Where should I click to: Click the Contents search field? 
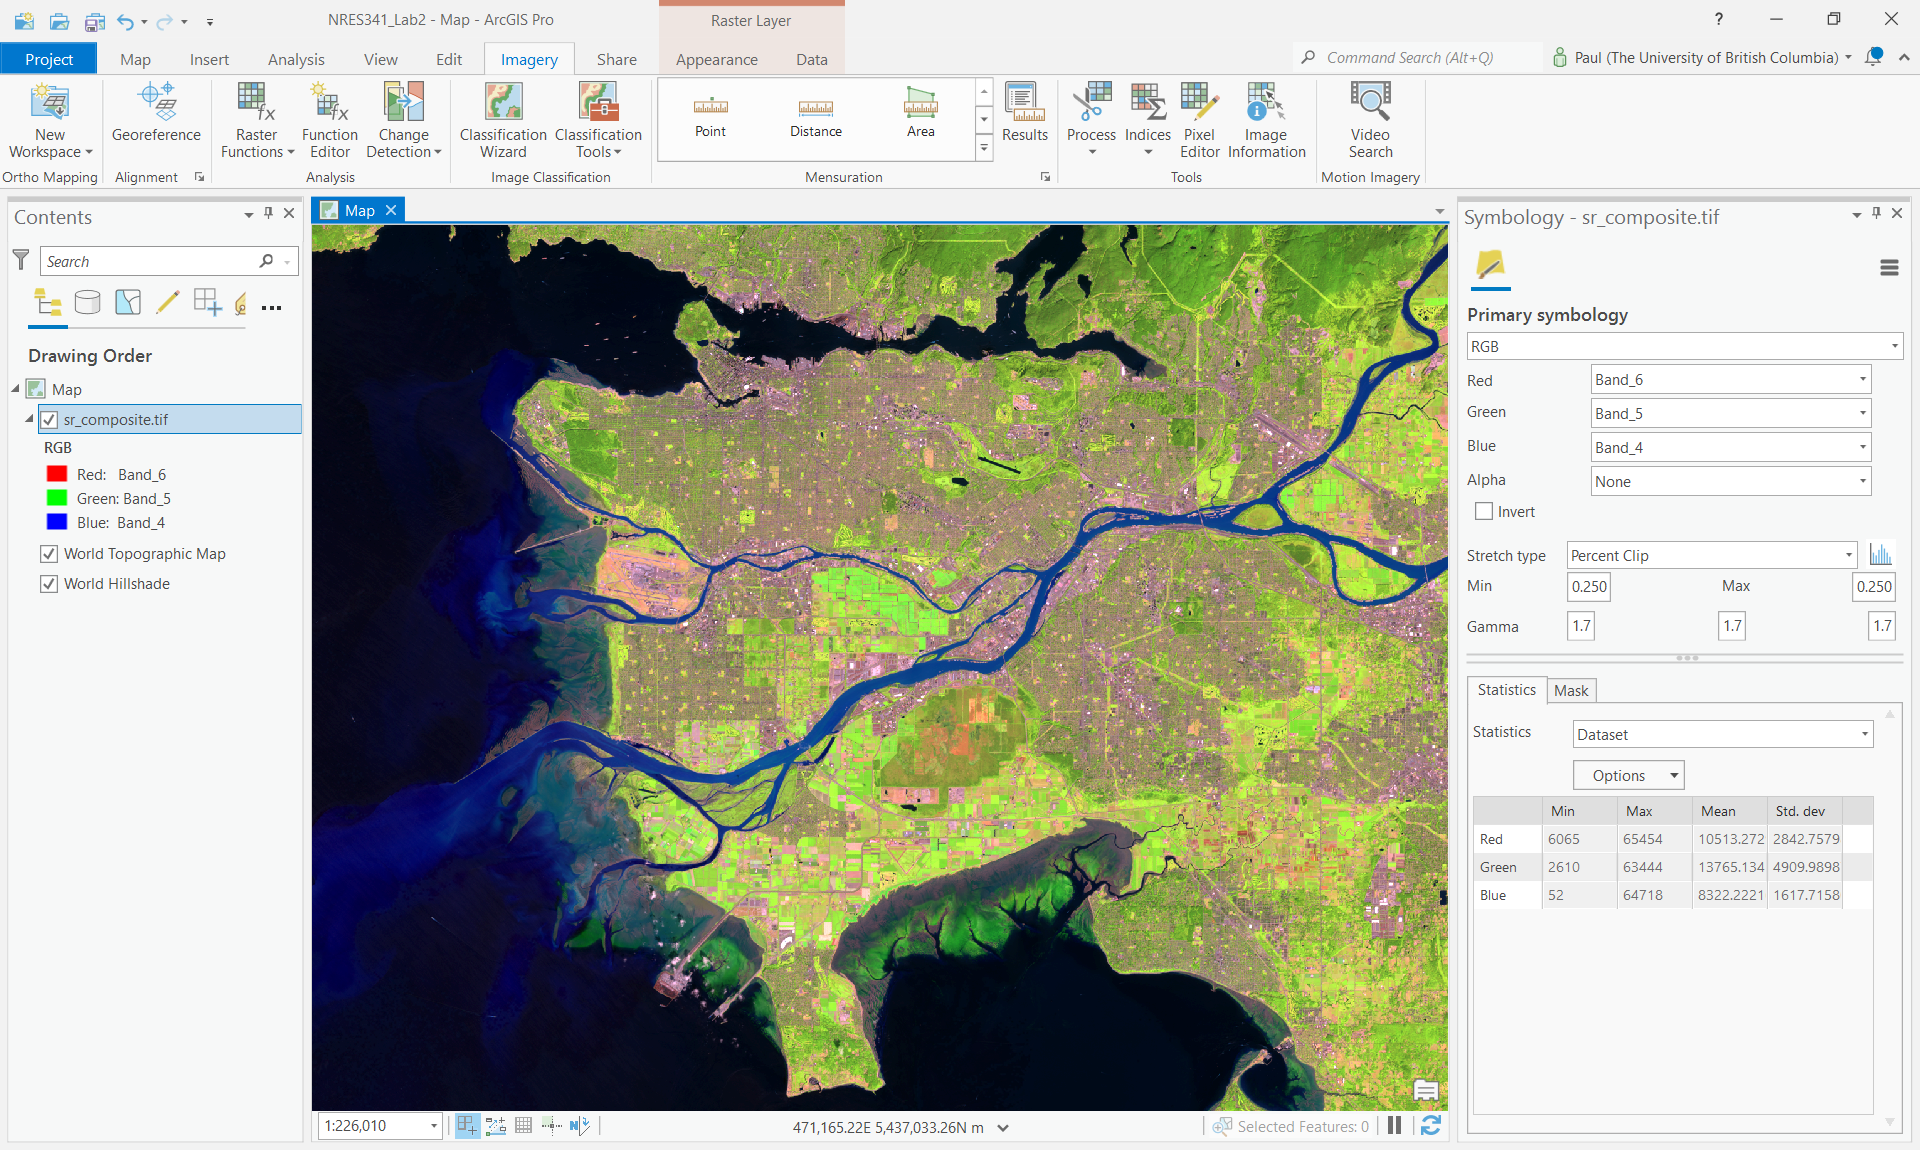coord(150,262)
